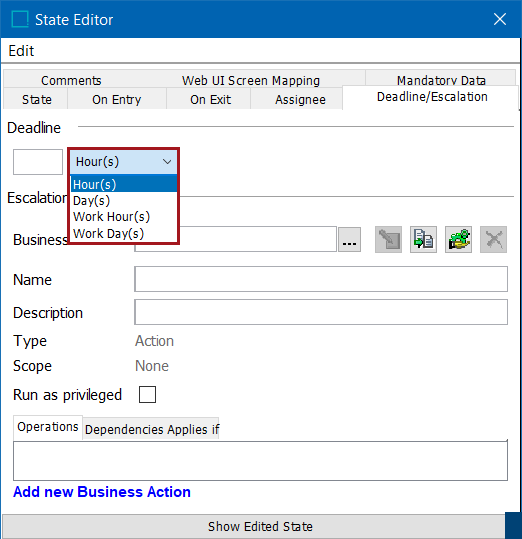
Task: Switch to the Assignee tab
Action: point(300,100)
